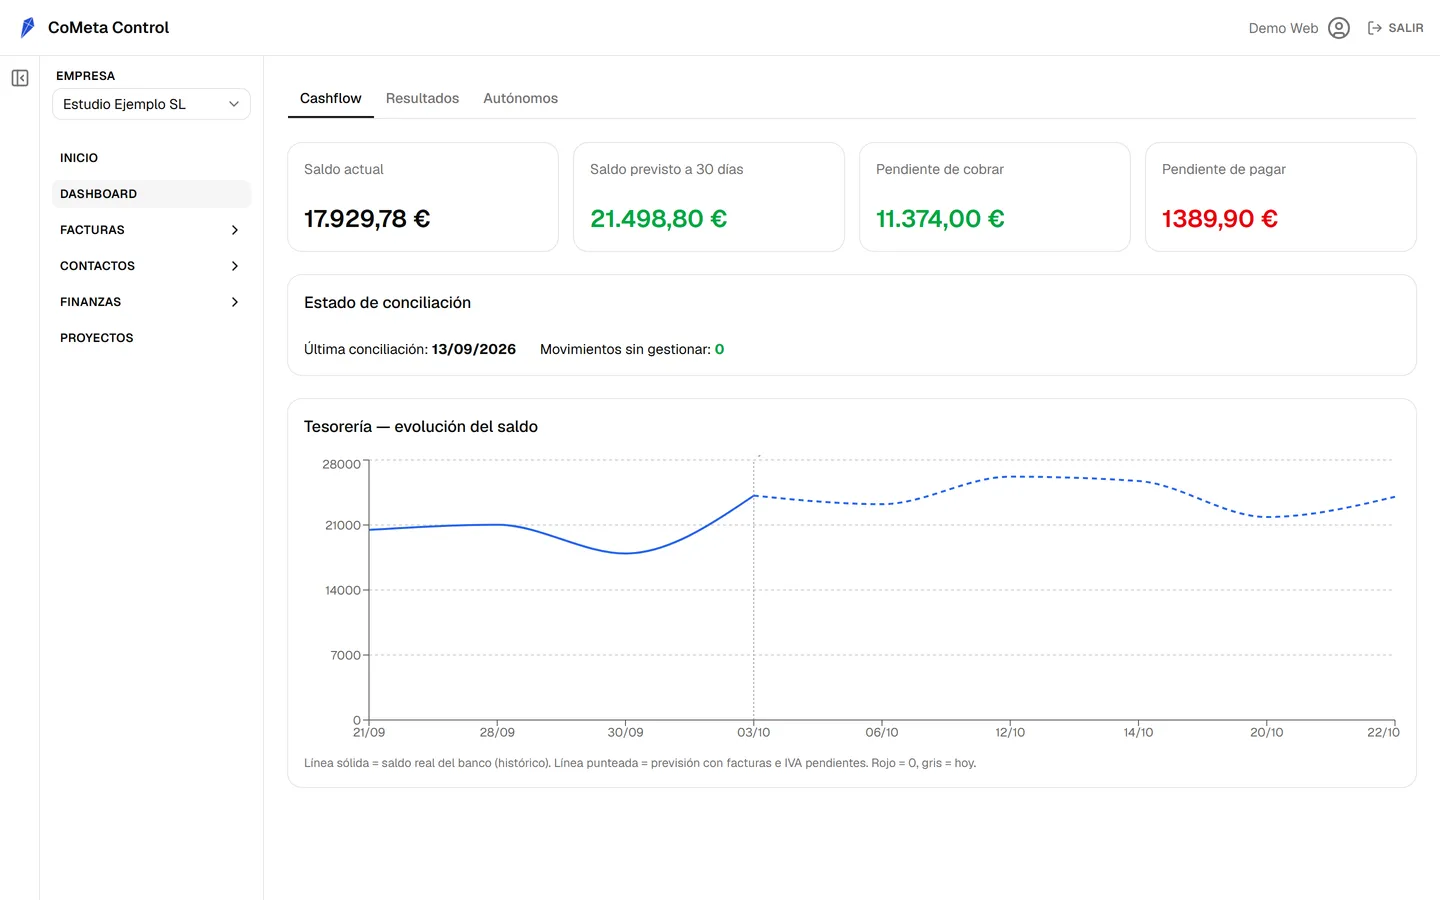Expand the FACTURAS menu chevron
1440x900 pixels.
[x=235, y=230]
